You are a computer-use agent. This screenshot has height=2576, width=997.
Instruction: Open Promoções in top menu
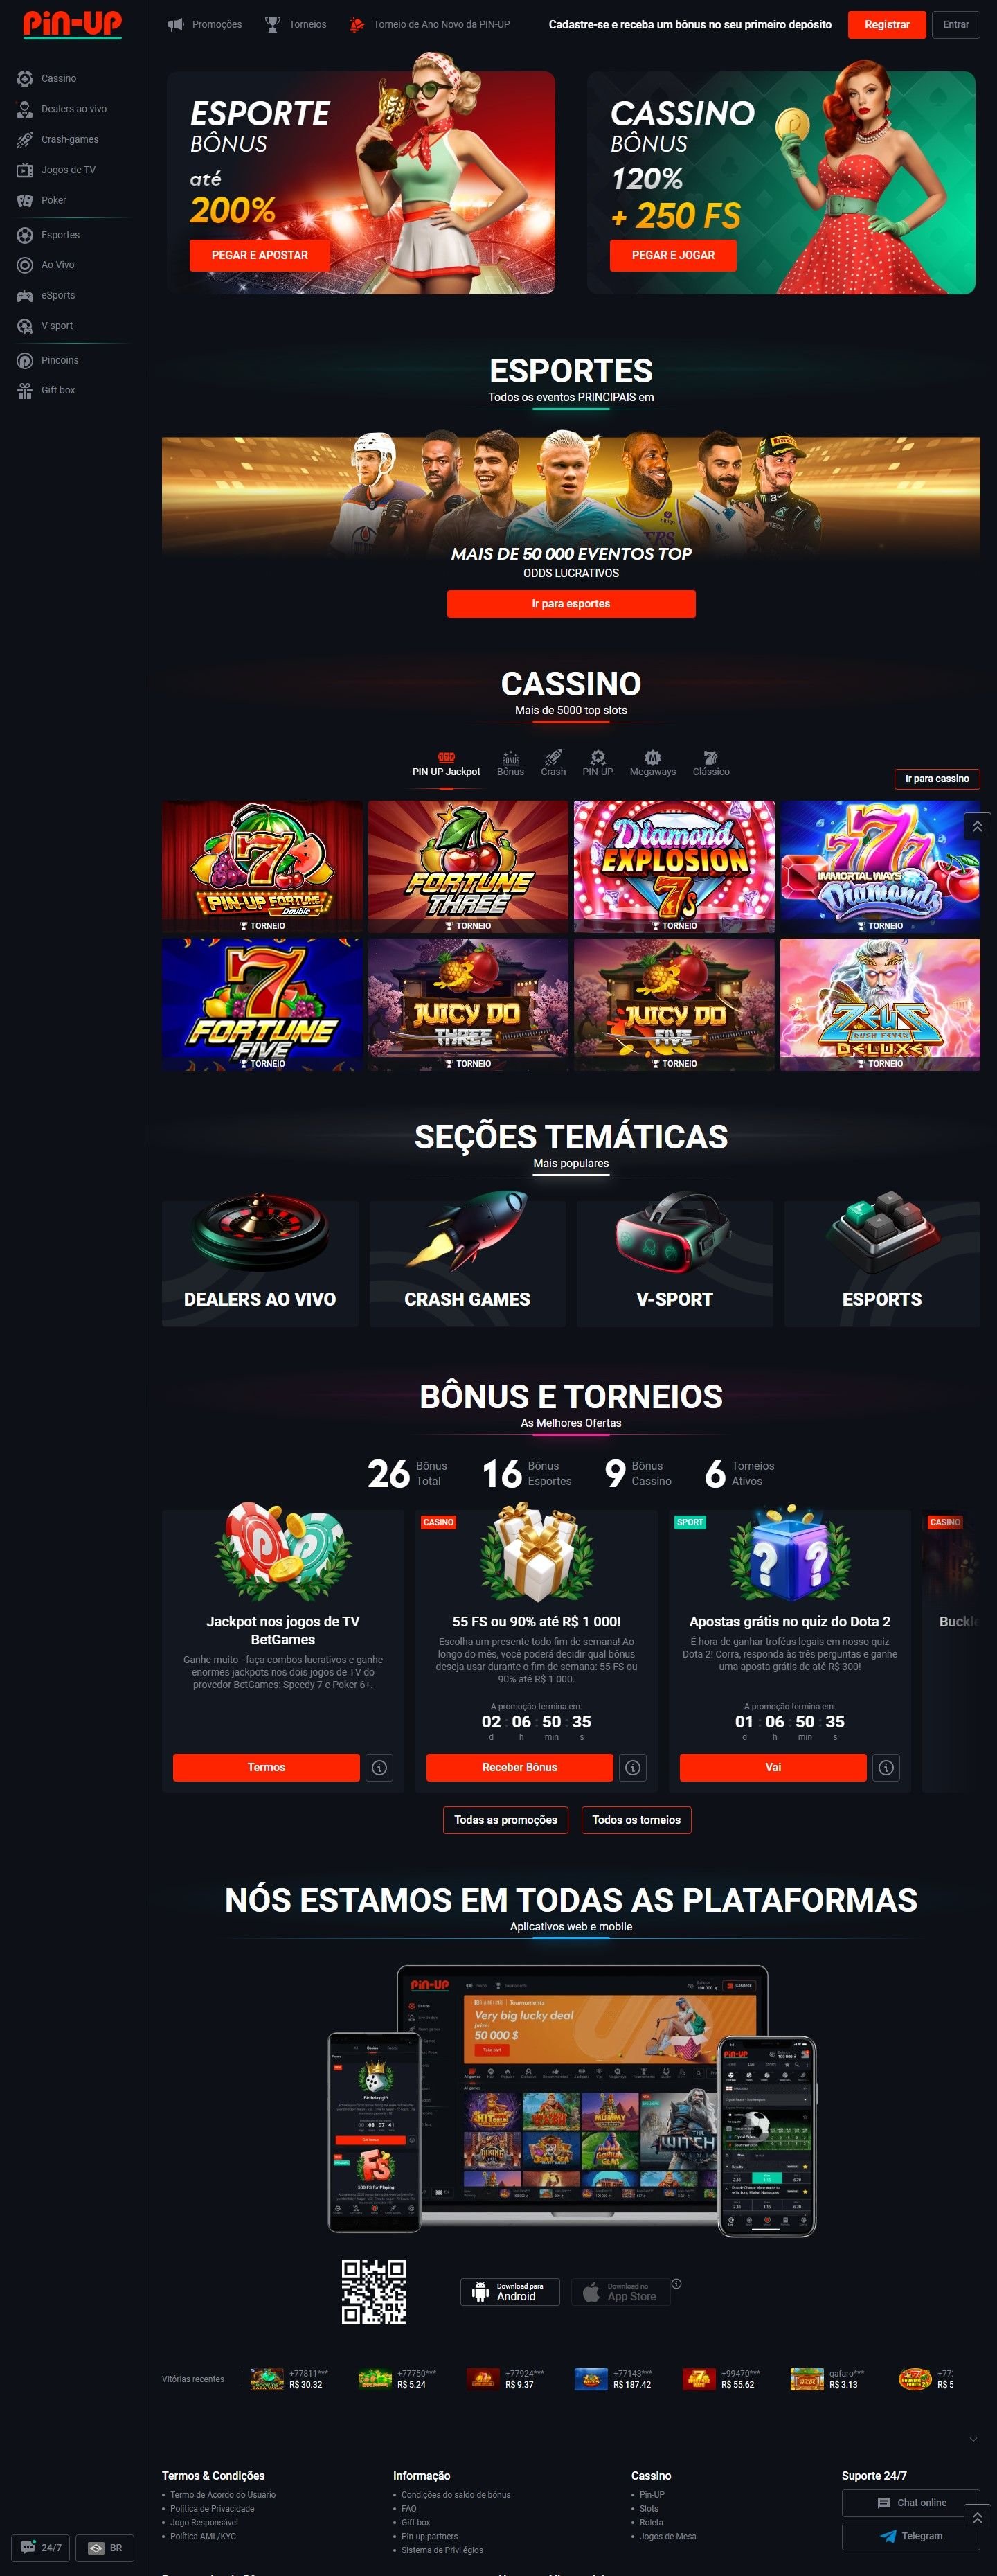pos(205,24)
